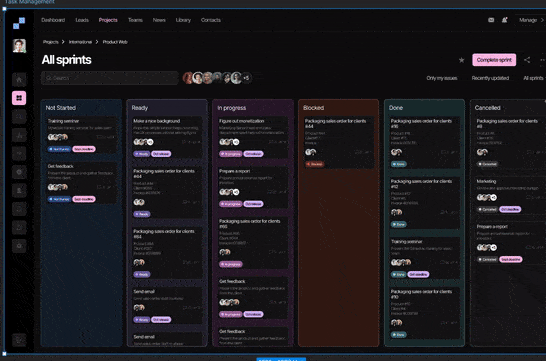Toggle the Recently updated filter
Viewport: 546px width, 361px height.
pos(490,78)
